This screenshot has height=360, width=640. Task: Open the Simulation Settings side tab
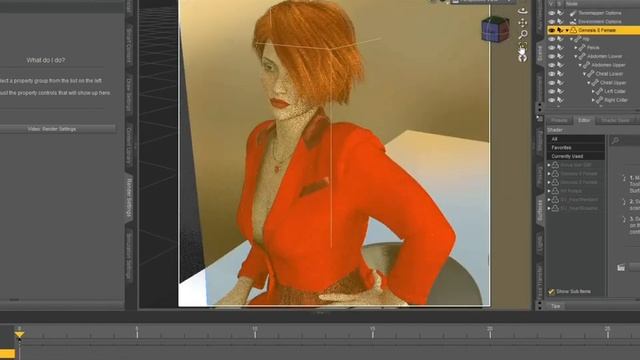(x=129, y=256)
